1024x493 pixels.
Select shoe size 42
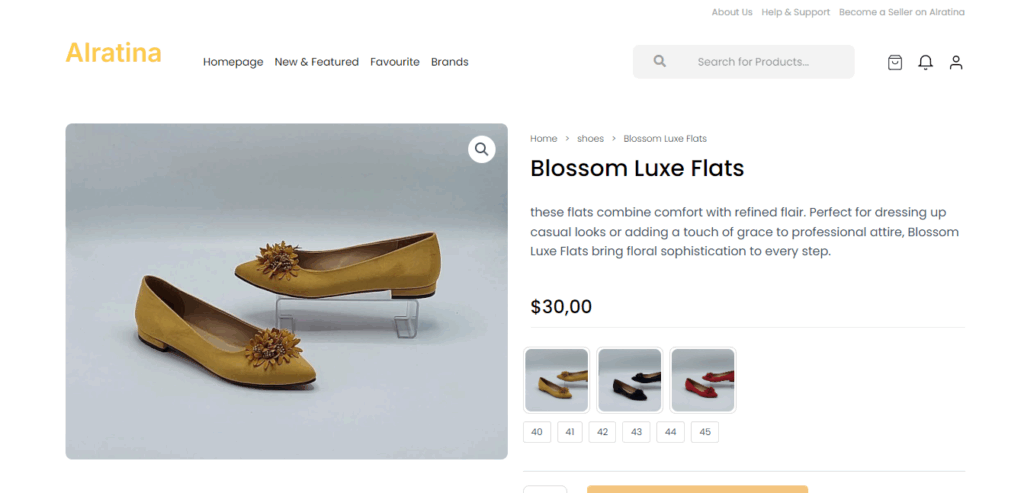coord(602,432)
